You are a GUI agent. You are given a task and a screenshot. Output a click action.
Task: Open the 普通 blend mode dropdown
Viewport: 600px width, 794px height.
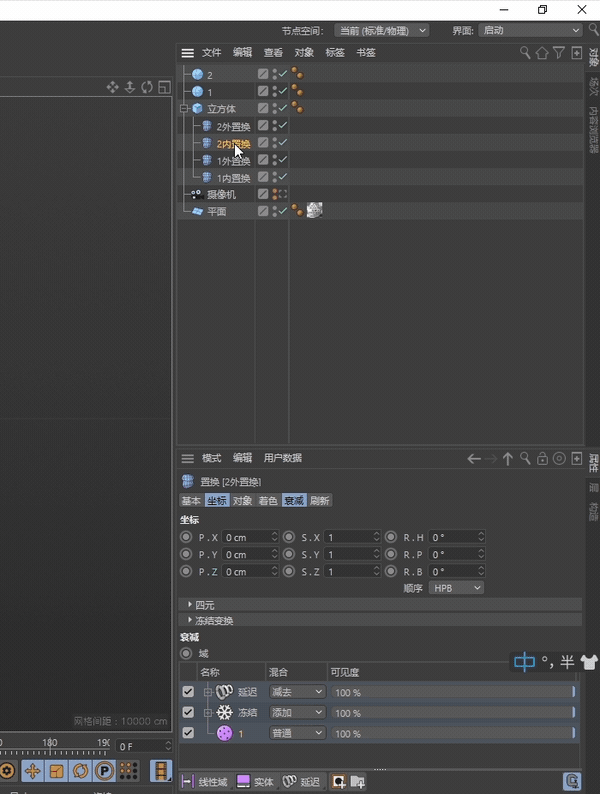pyautogui.click(x=297, y=733)
